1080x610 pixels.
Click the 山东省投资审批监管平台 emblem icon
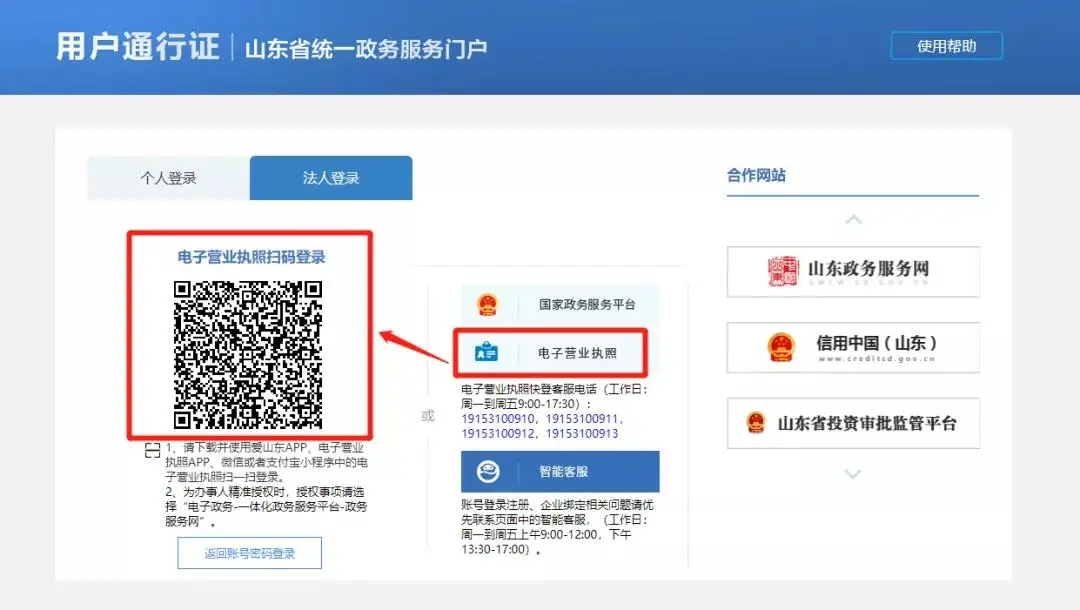756,423
